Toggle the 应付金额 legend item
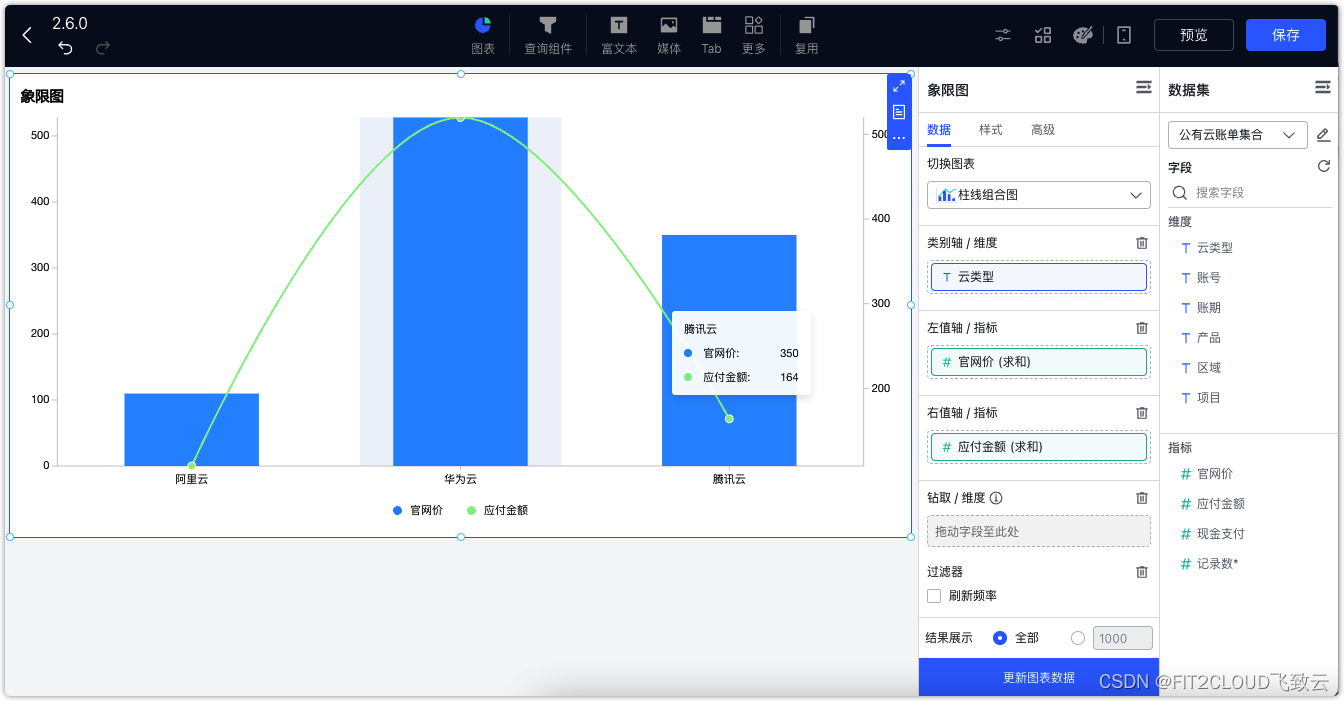This screenshot has height=701, width=1344. (x=498, y=510)
